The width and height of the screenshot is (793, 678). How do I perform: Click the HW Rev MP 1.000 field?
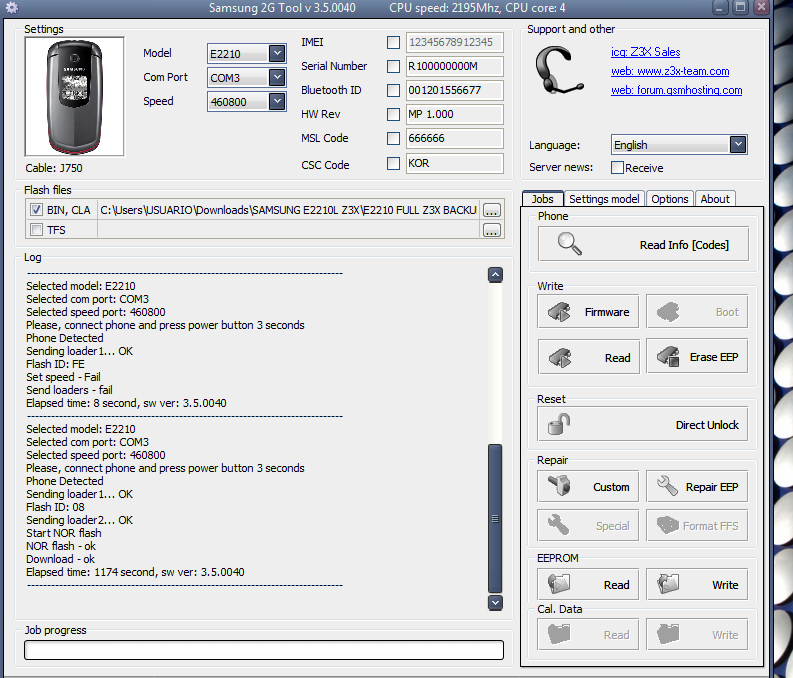coord(455,114)
